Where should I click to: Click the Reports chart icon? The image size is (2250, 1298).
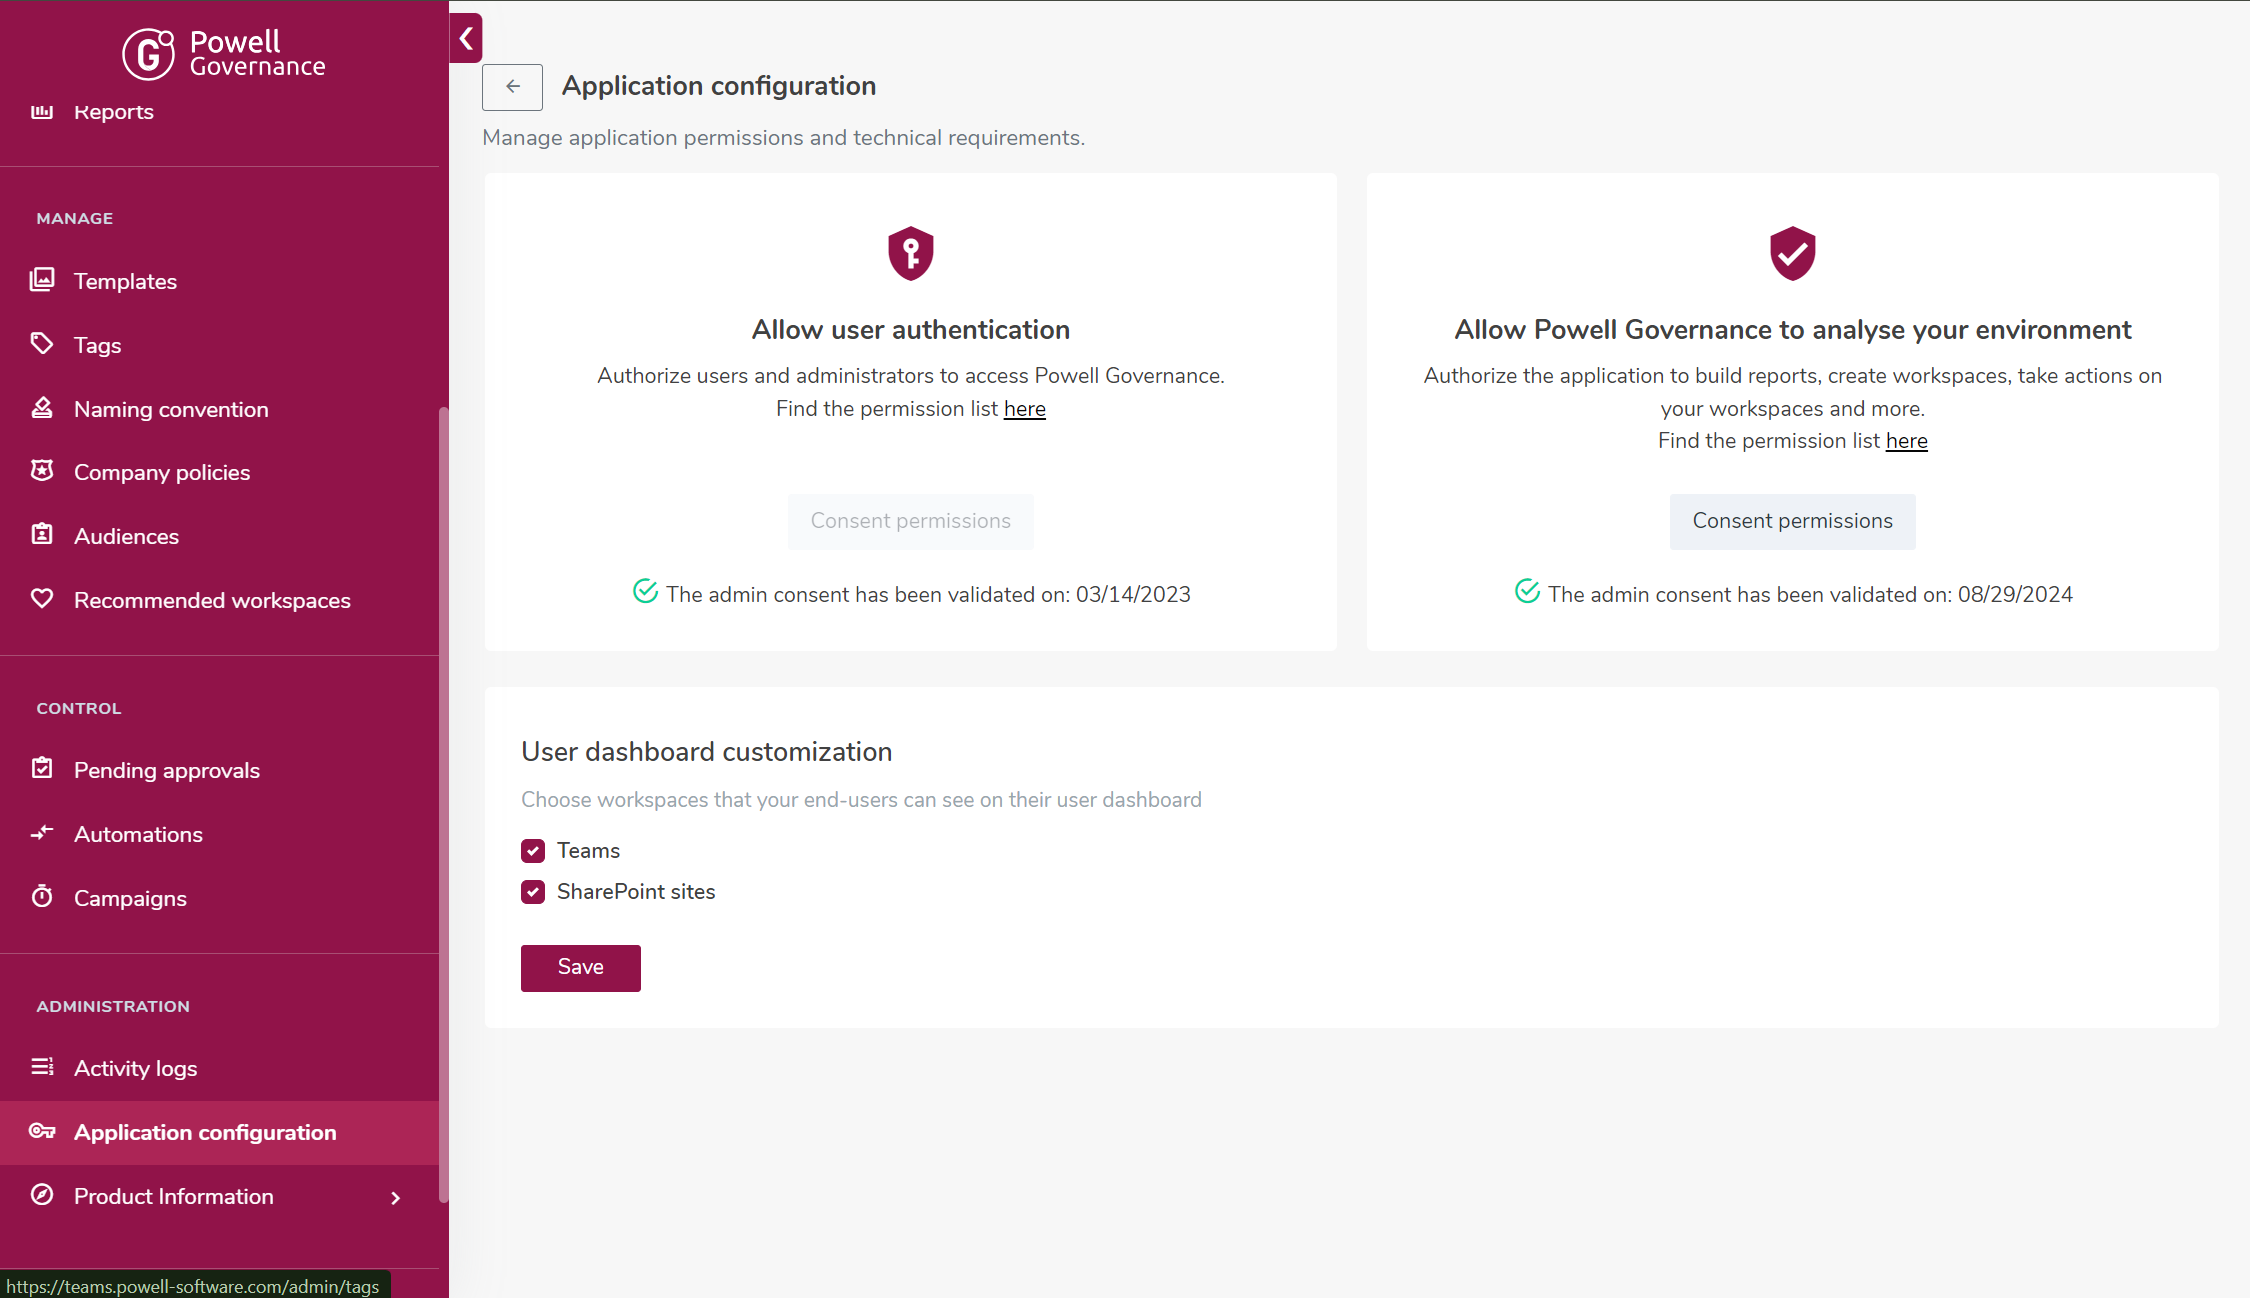42,111
